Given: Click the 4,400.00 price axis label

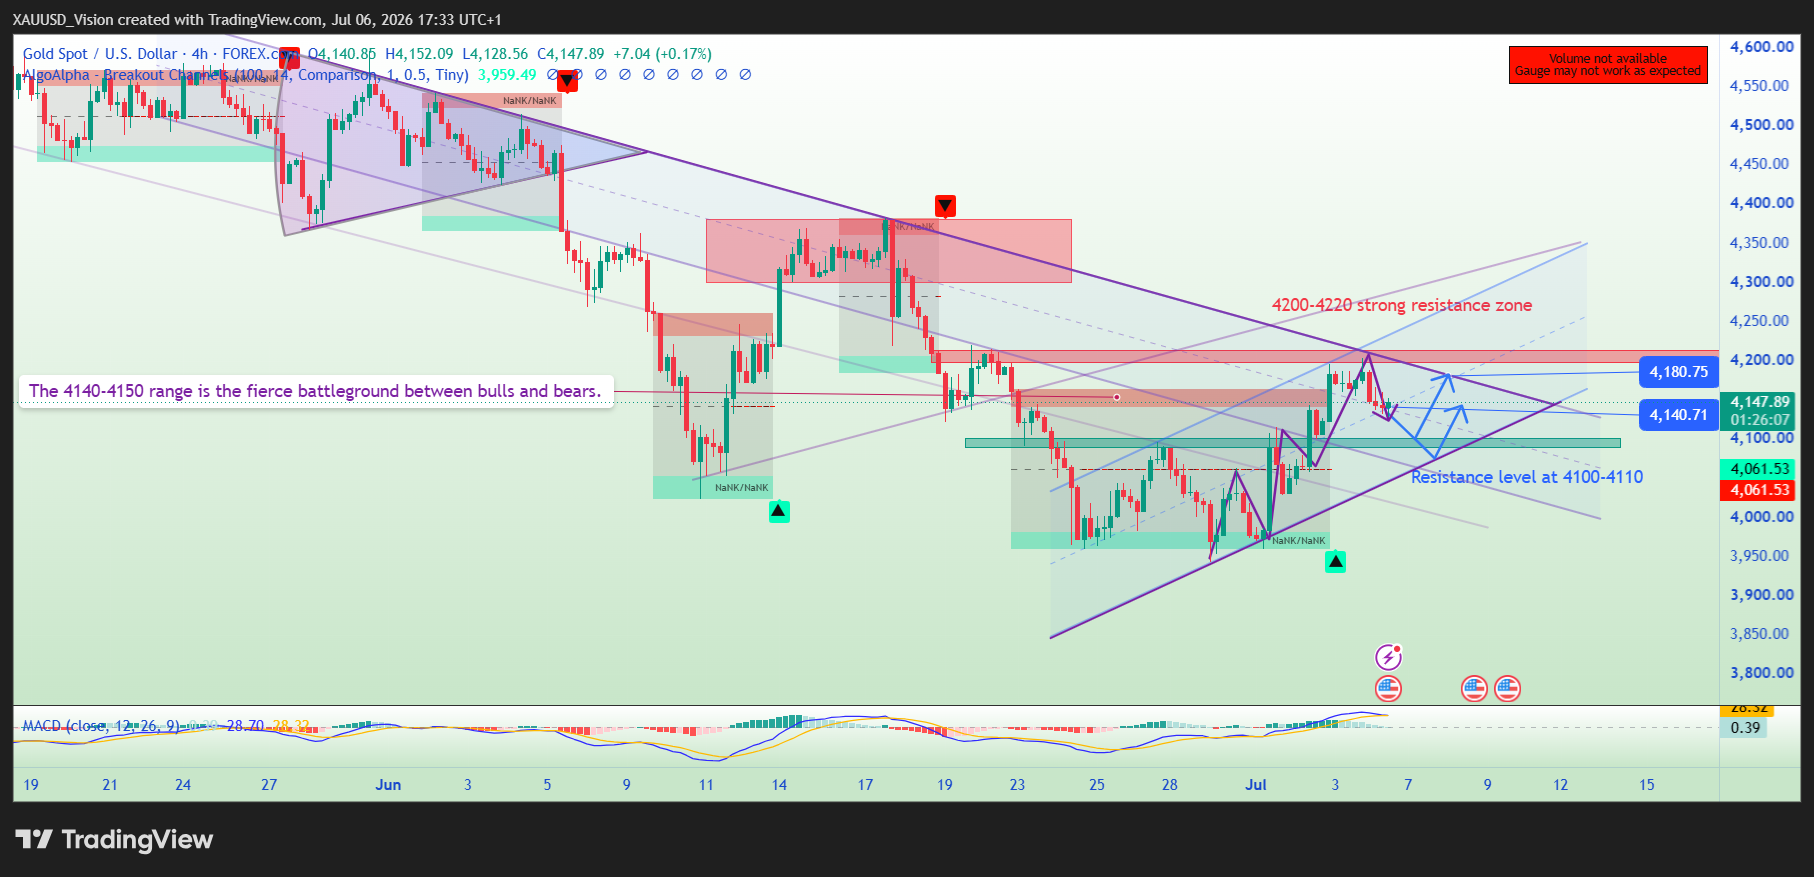Looking at the screenshot, I should pos(1762,203).
